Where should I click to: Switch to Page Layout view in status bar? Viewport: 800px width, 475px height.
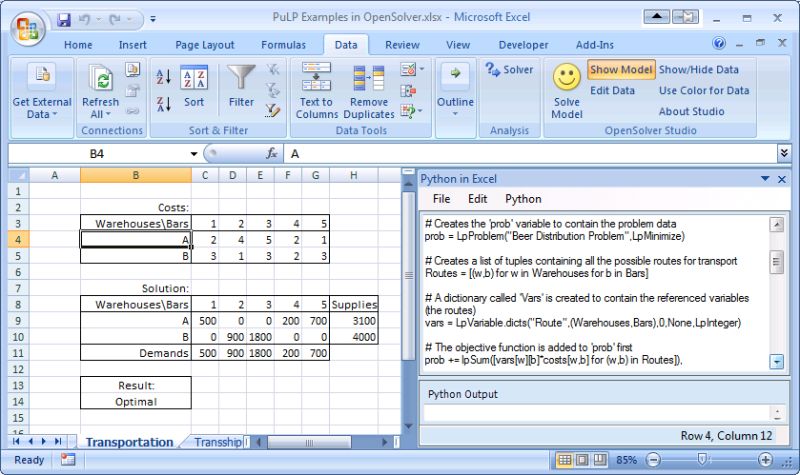coord(582,460)
